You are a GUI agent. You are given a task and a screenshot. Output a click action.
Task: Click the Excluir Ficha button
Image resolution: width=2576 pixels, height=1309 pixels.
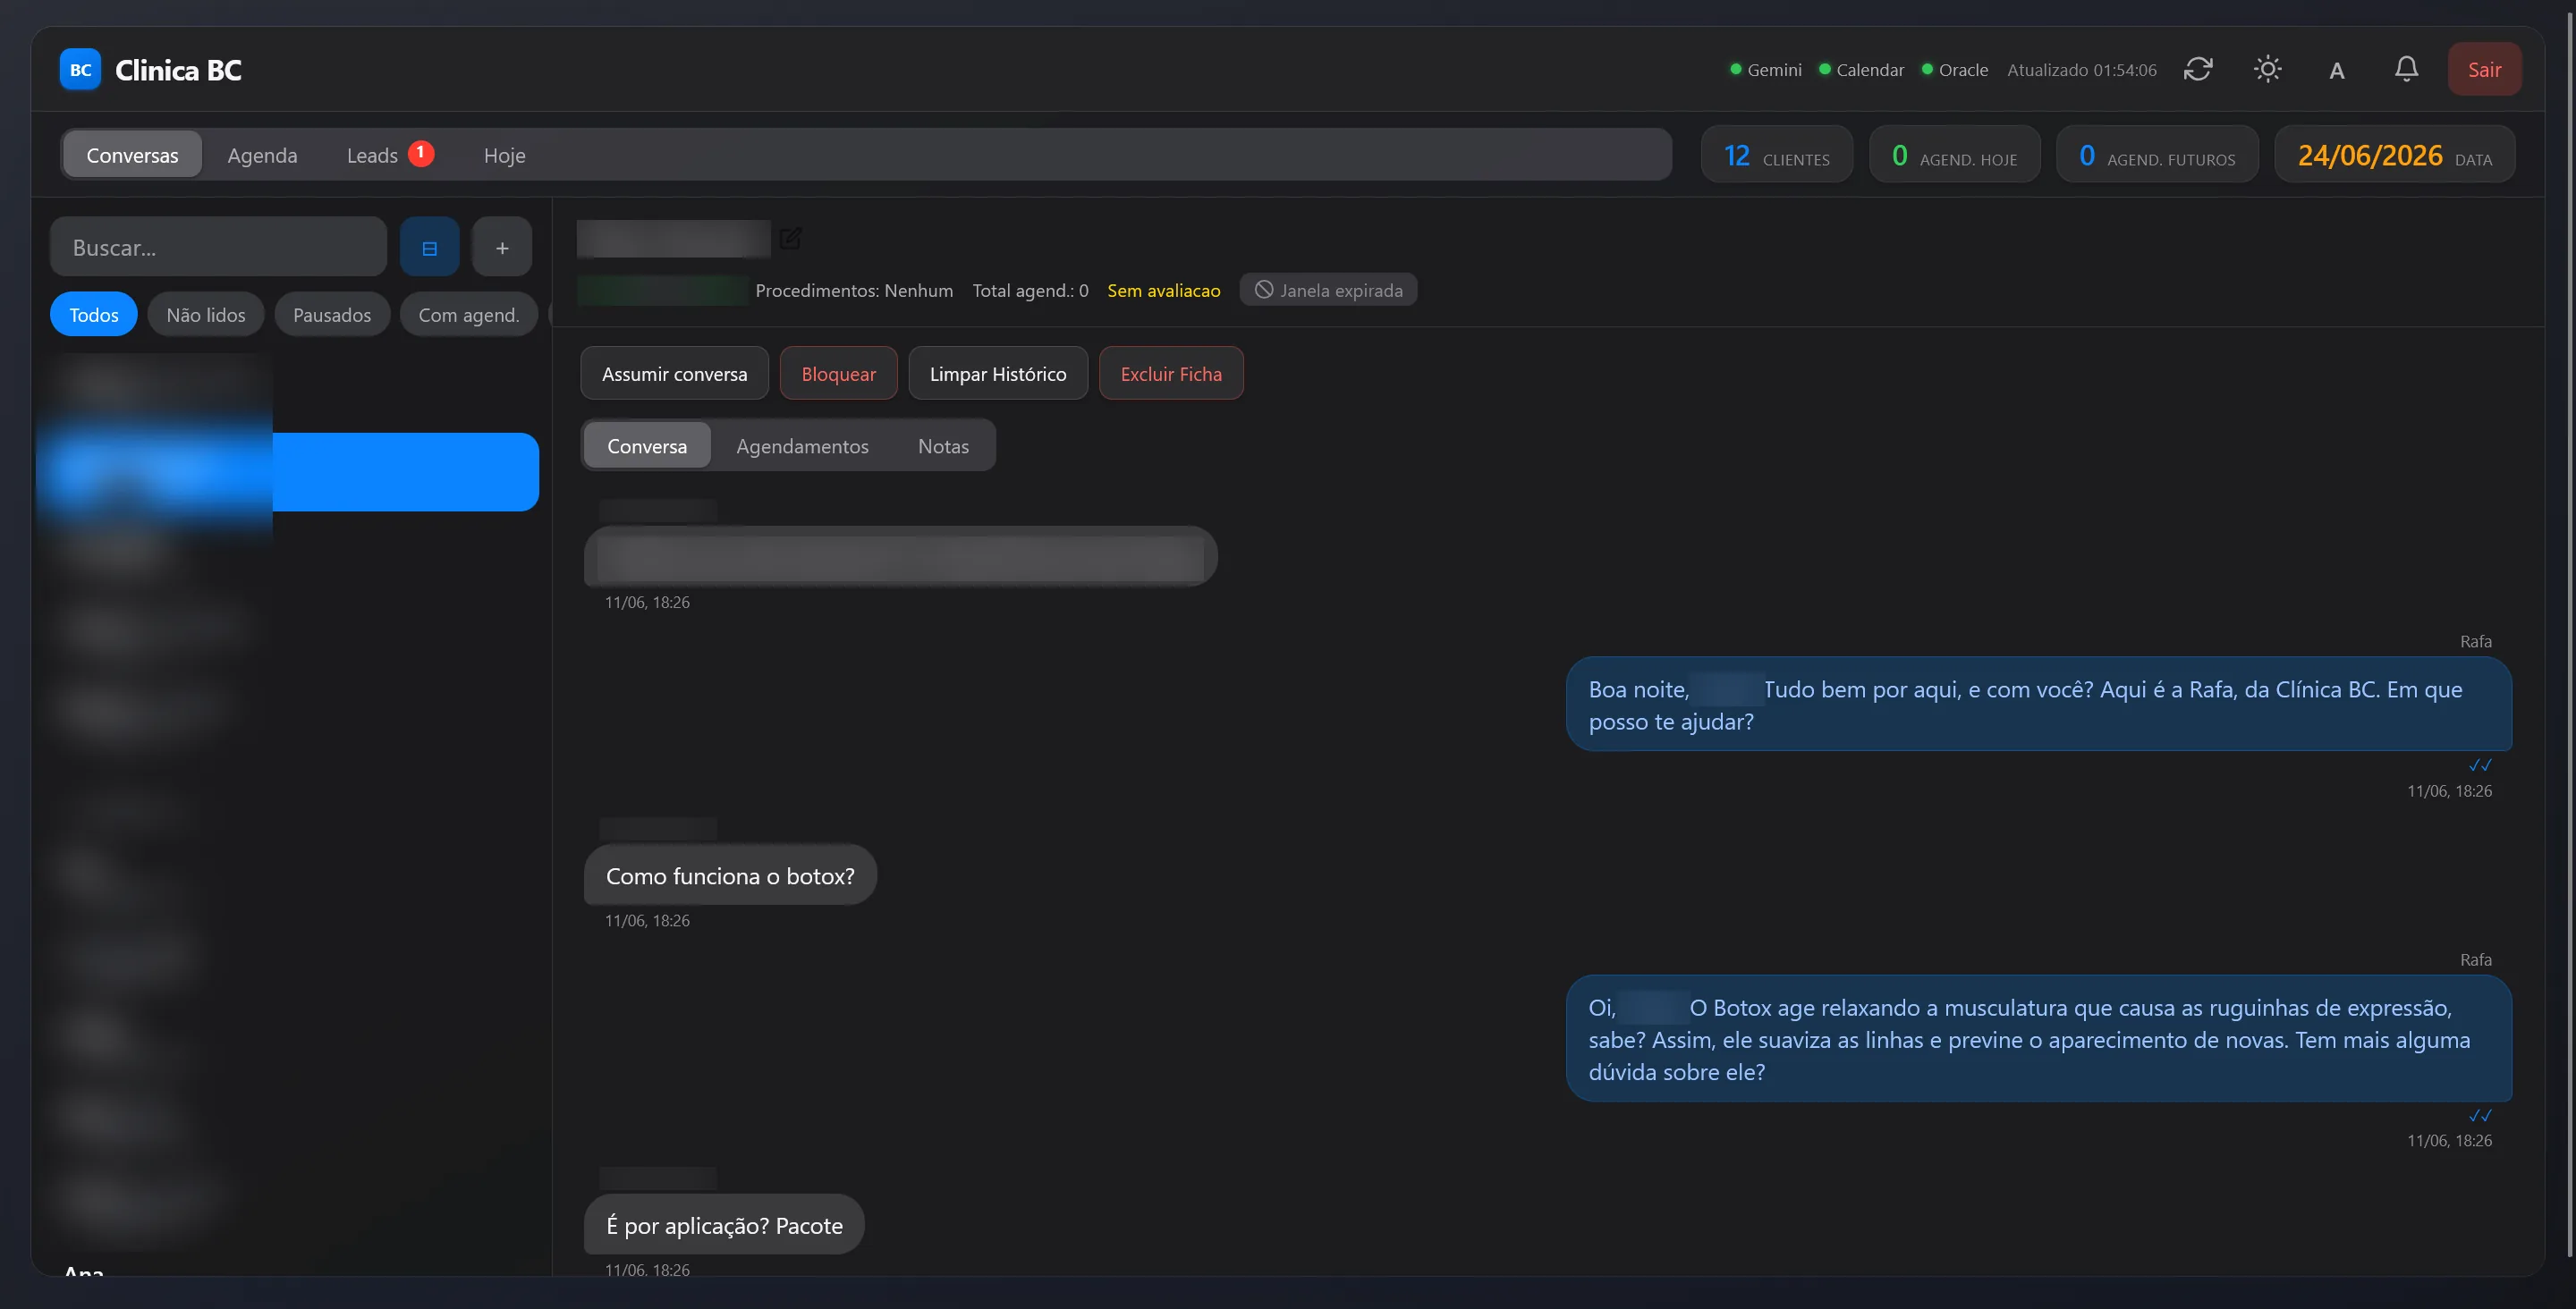click(1171, 374)
